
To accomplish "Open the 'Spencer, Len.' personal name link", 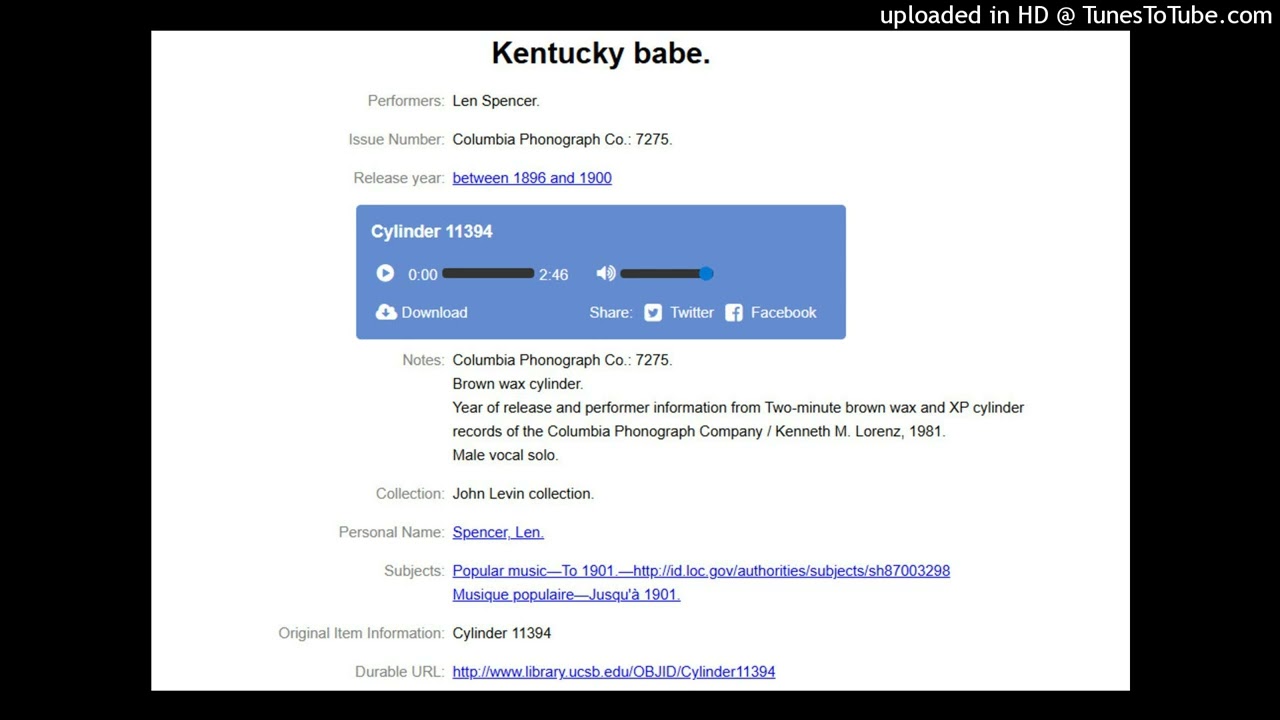I will pyautogui.click(x=498, y=532).
